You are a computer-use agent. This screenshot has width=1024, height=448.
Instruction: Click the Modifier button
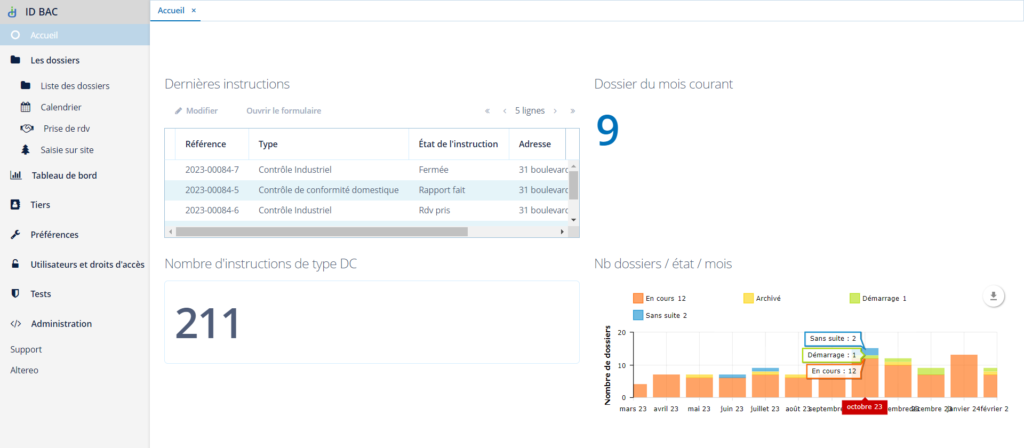(x=196, y=111)
